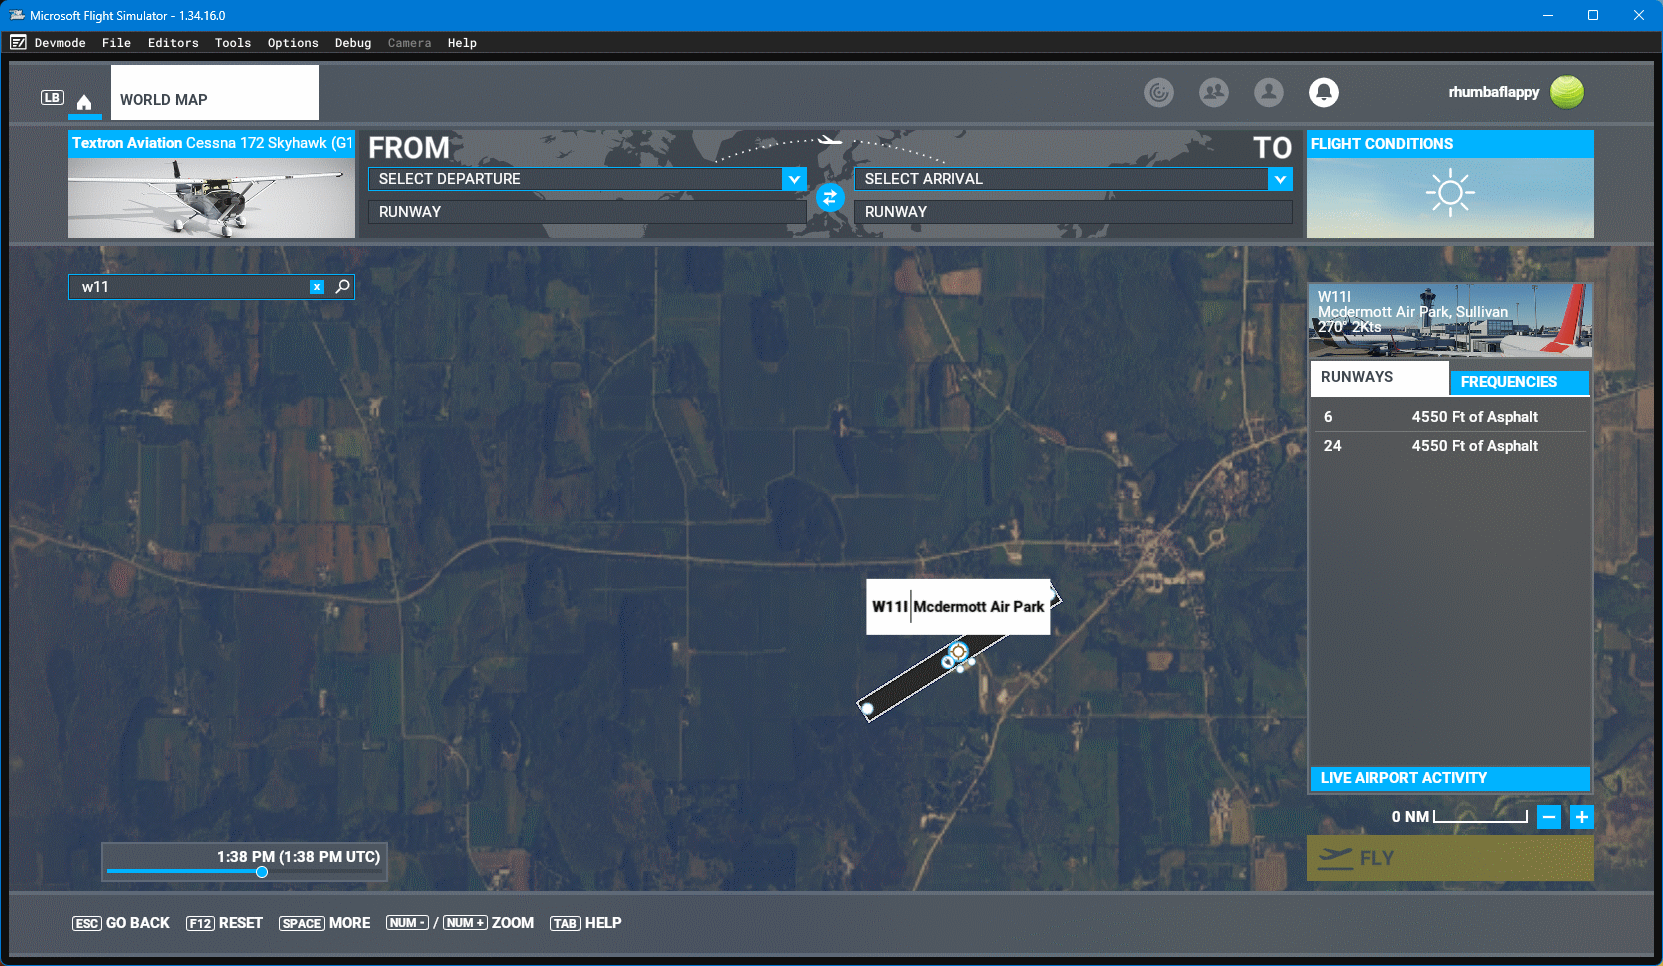The image size is (1663, 966).
Task: Open the Cessna 172 Skyhawk aircraft thumbnail
Action: (211, 184)
